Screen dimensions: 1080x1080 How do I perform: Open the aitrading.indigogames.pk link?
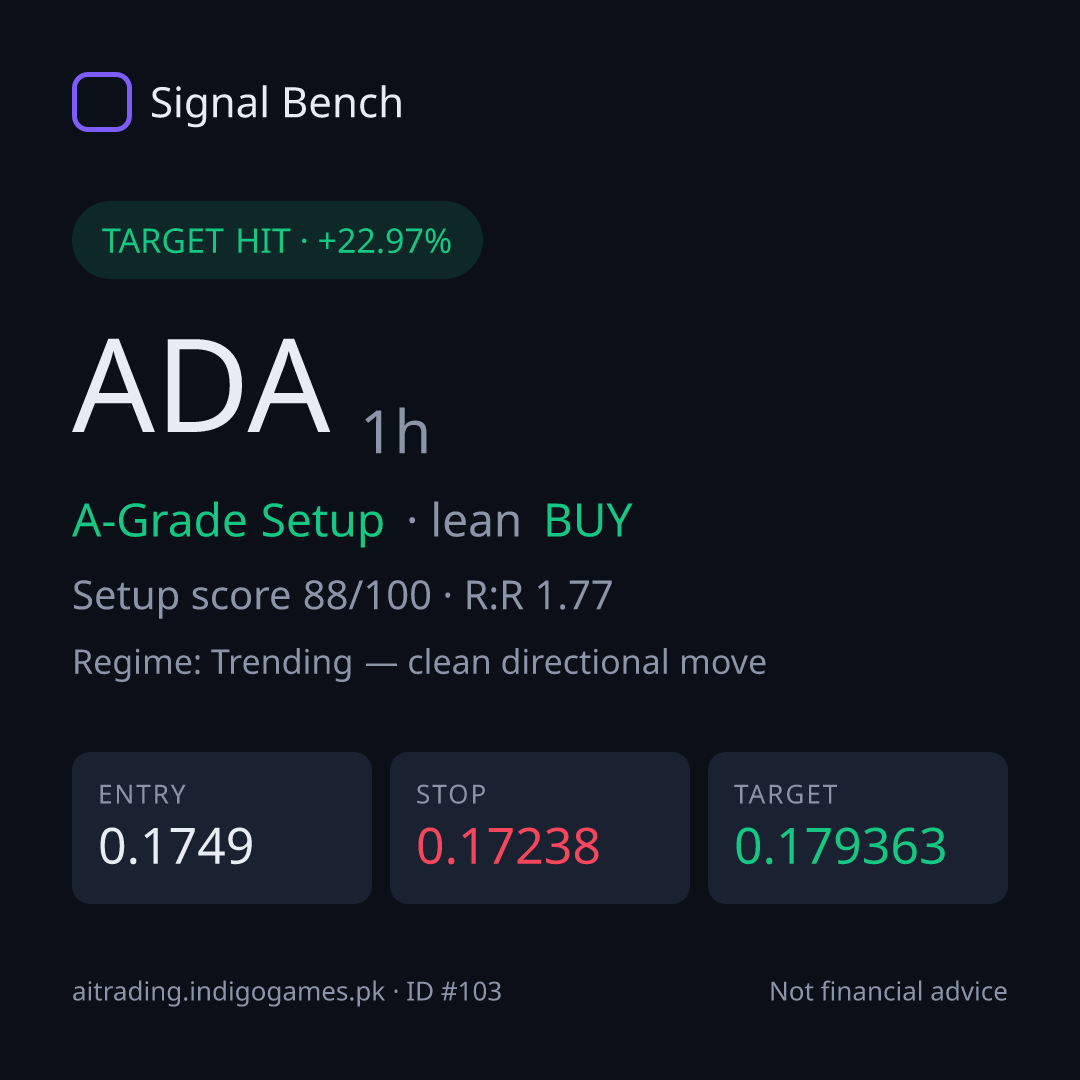click(x=229, y=993)
